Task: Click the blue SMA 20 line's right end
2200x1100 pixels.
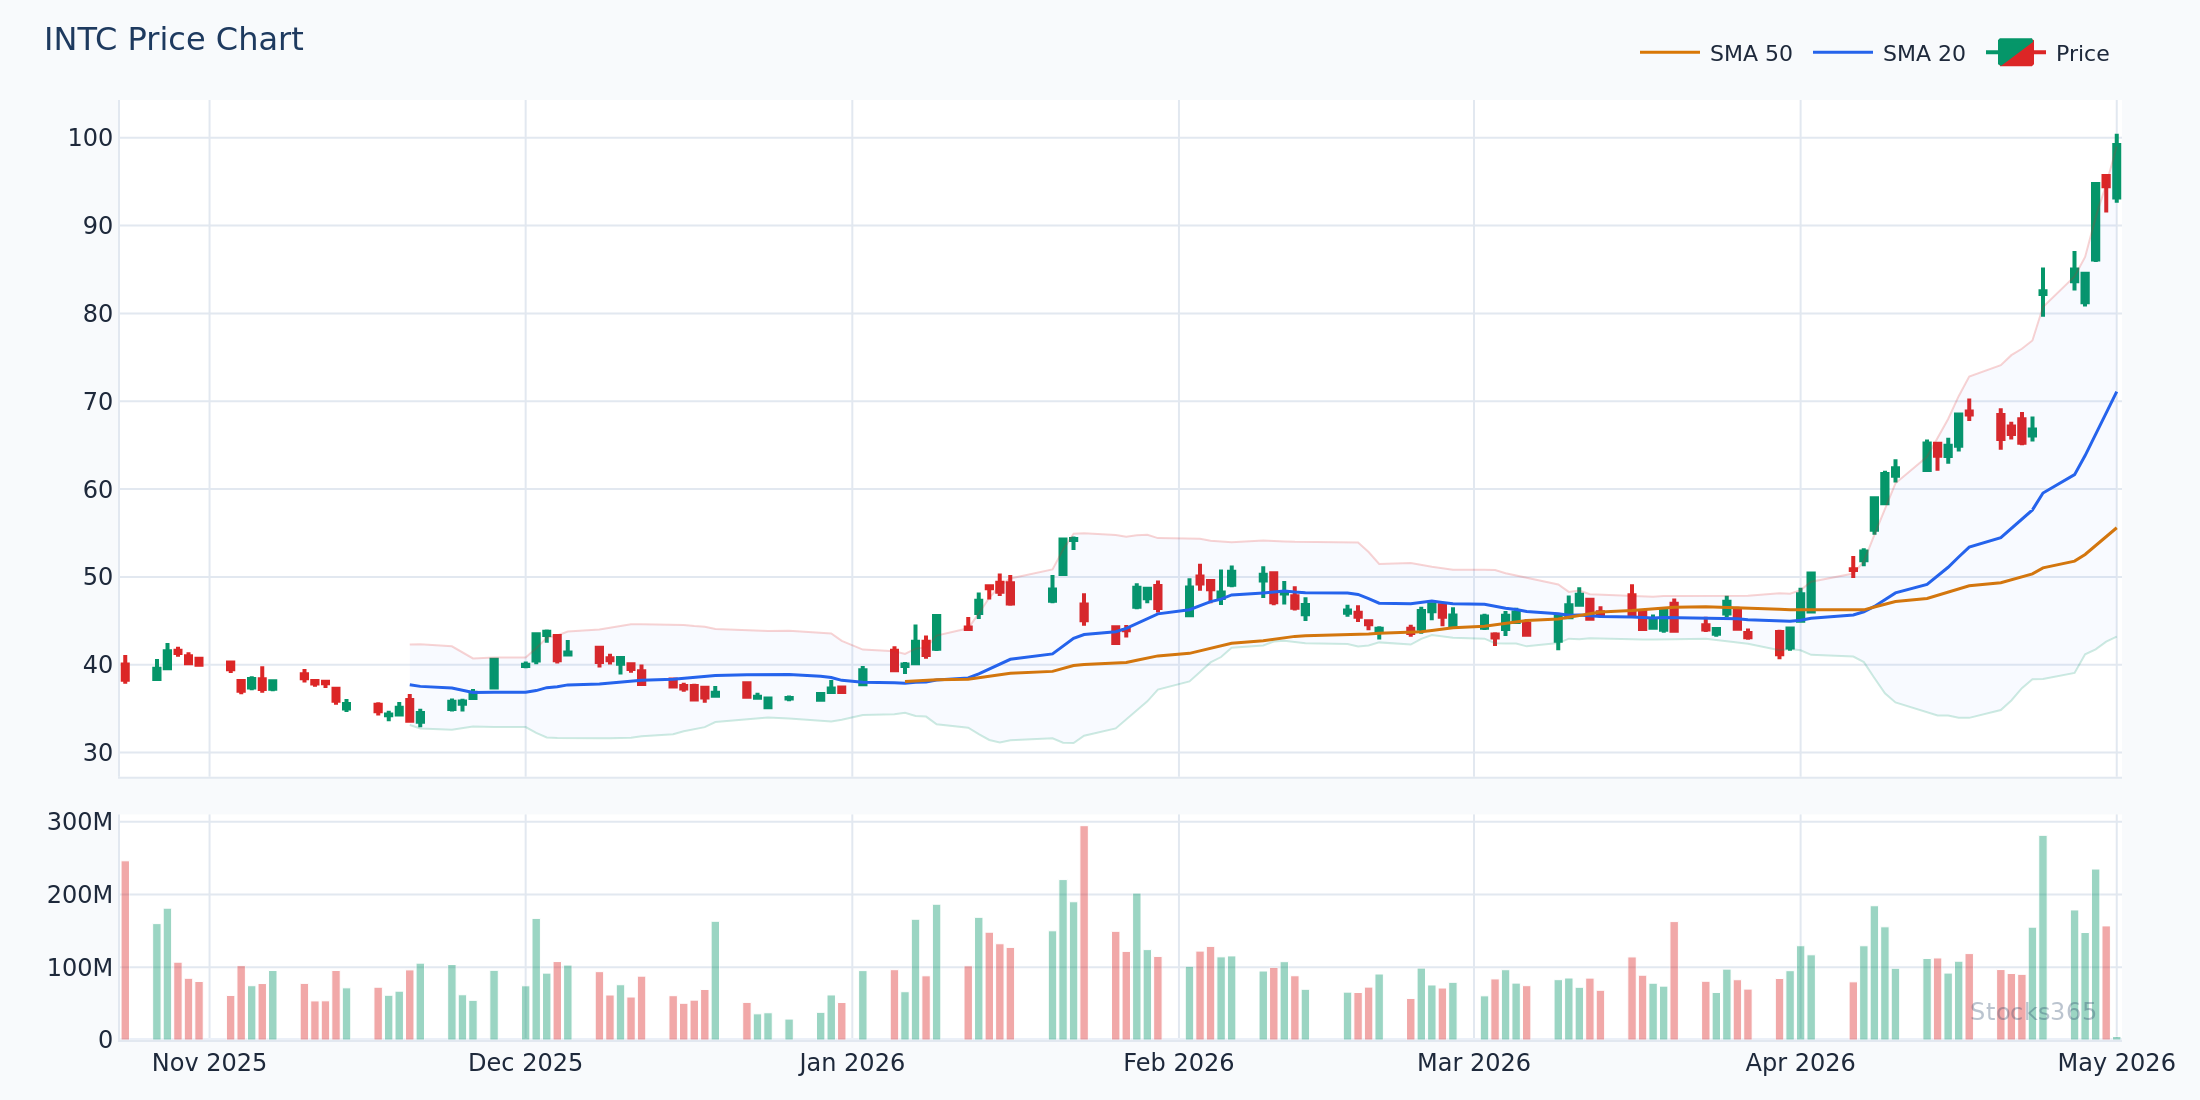Action: 2115,394
